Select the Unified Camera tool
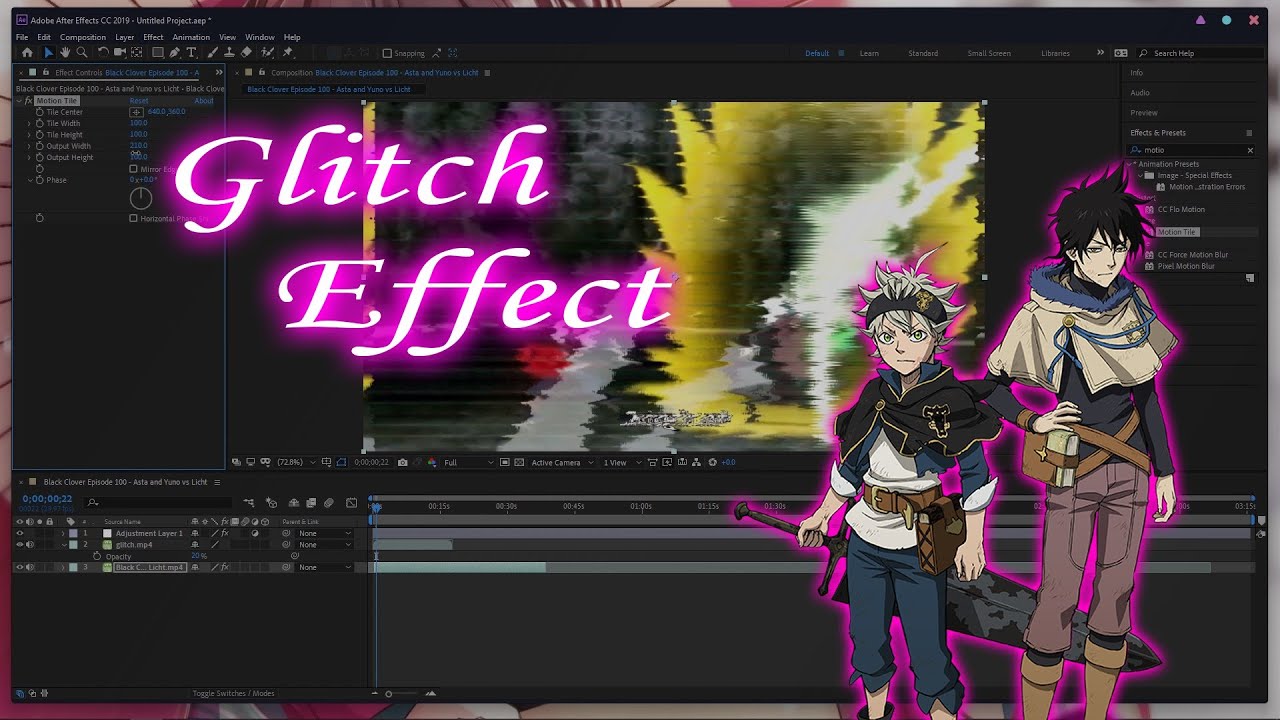This screenshot has width=1280, height=720. pos(120,53)
